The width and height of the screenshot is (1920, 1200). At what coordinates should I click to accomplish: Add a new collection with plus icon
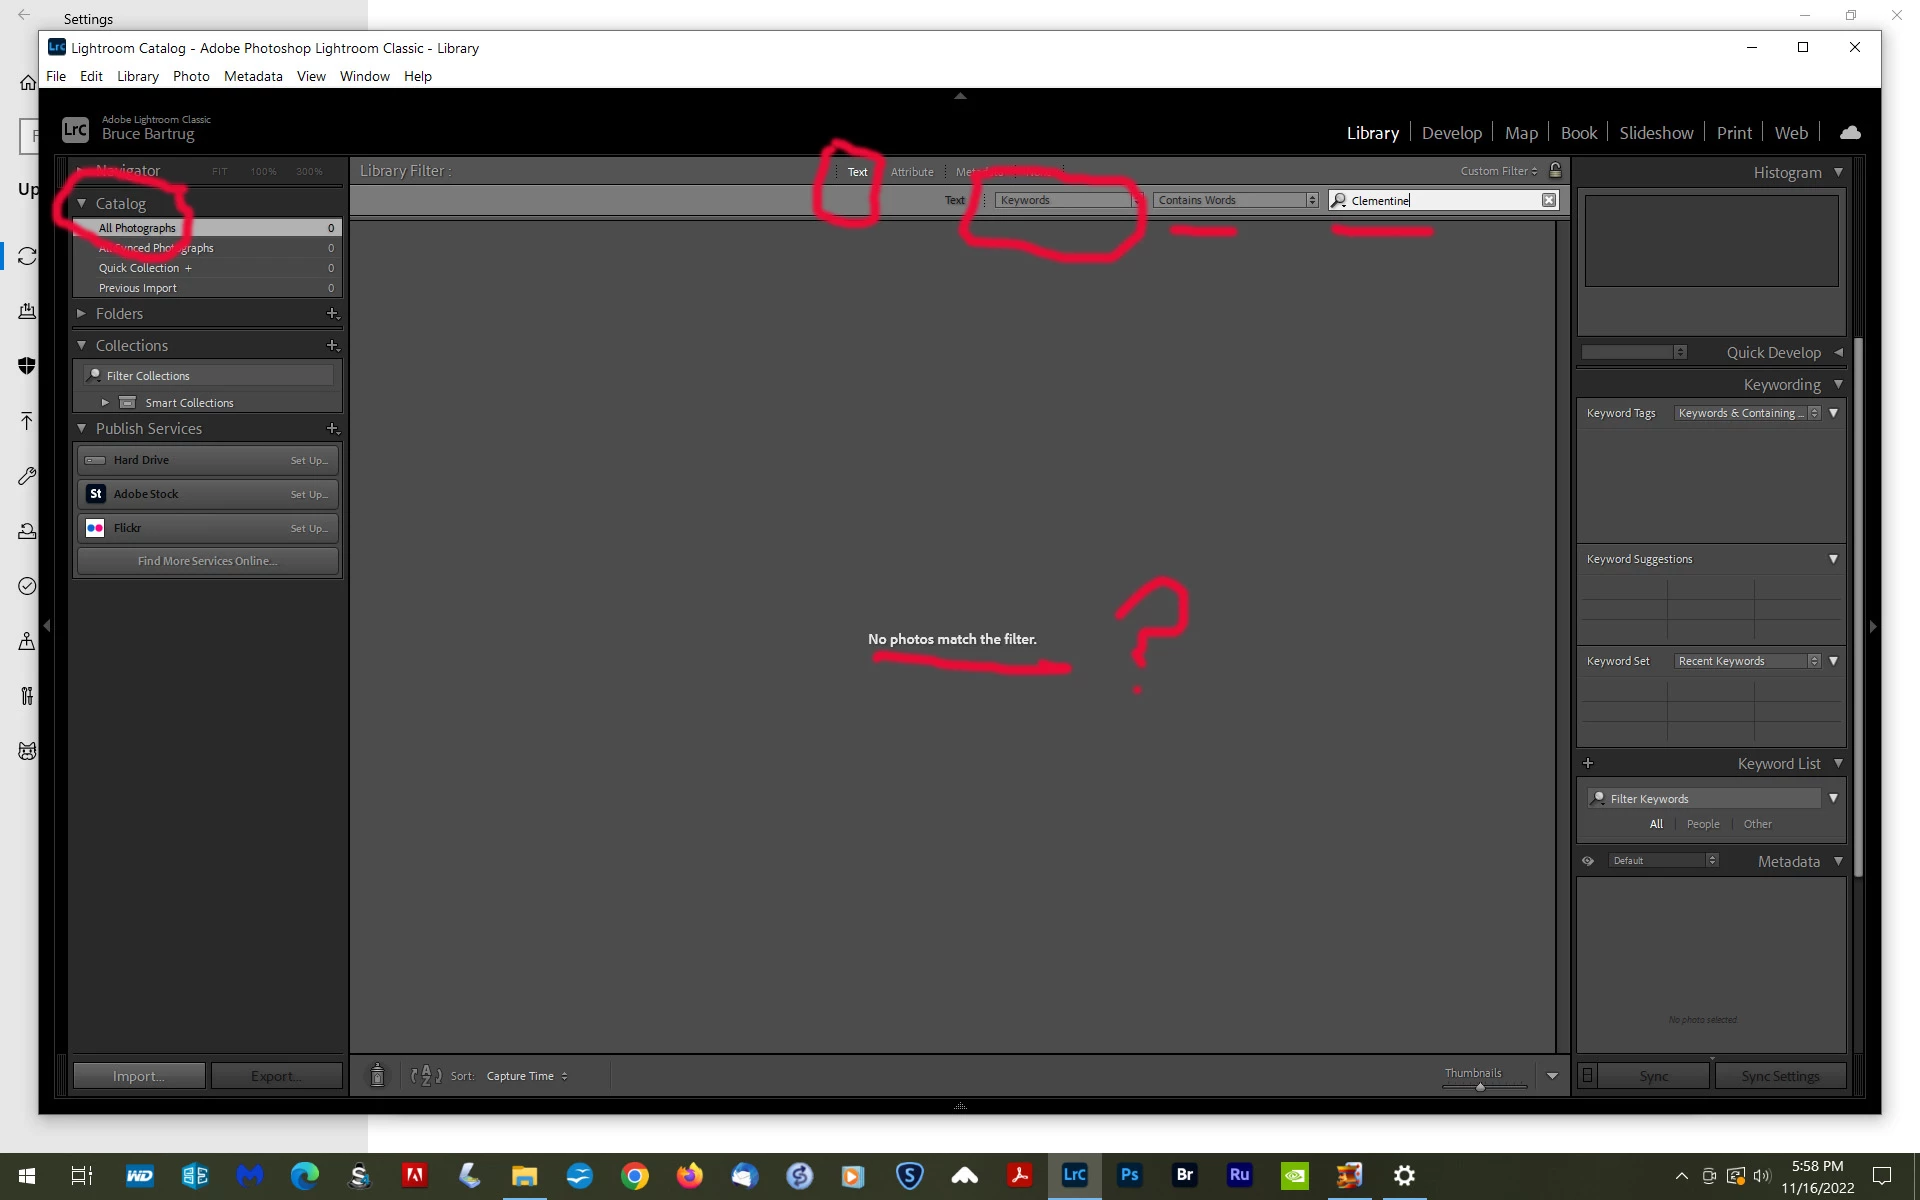(332, 345)
